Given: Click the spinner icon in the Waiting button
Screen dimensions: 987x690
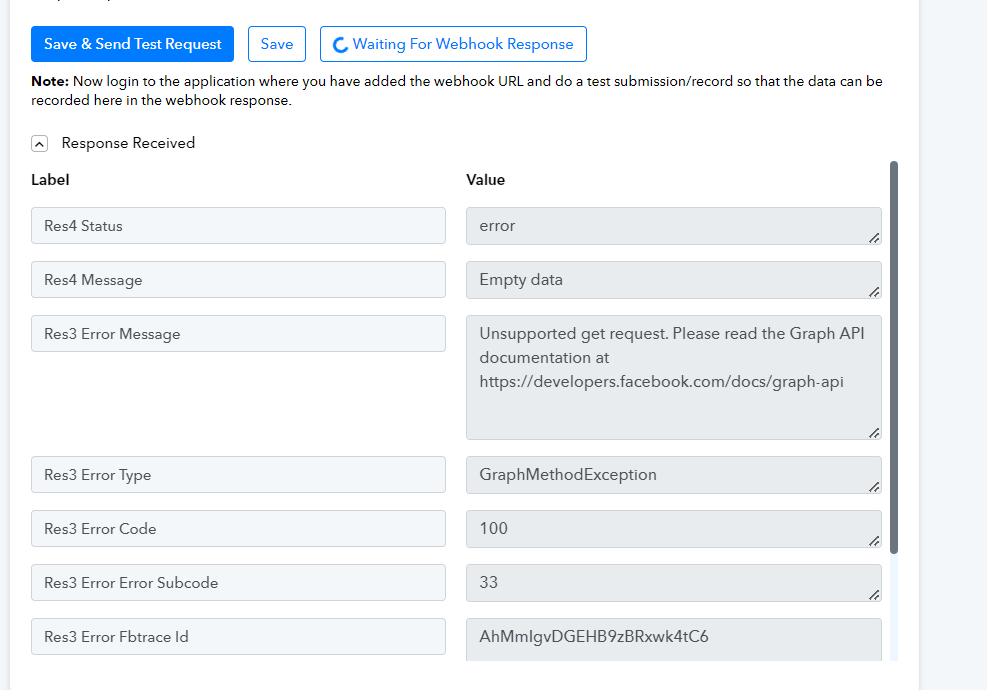Looking at the screenshot, I should pos(341,45).
